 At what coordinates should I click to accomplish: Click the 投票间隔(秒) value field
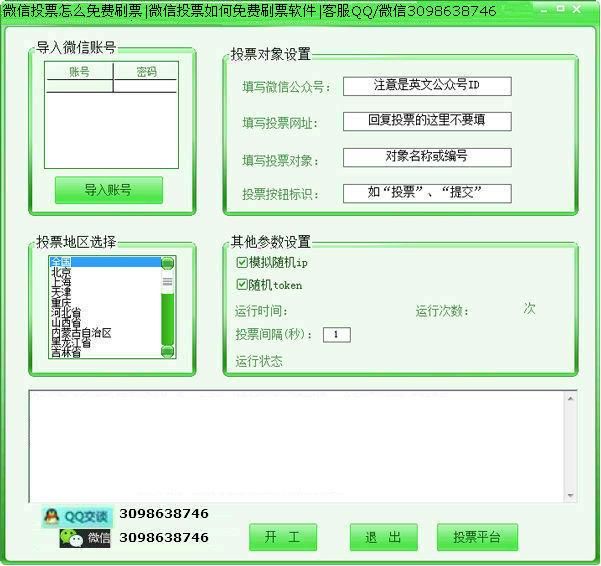point(337,335)
